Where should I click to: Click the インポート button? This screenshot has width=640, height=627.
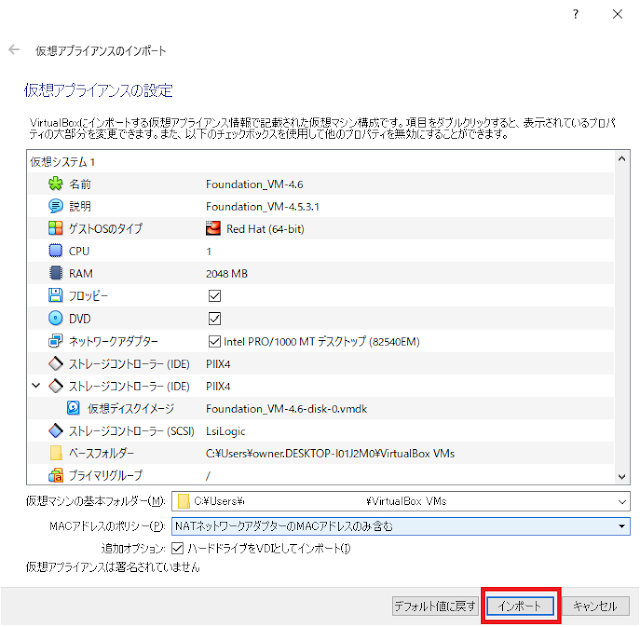(520, 606)
